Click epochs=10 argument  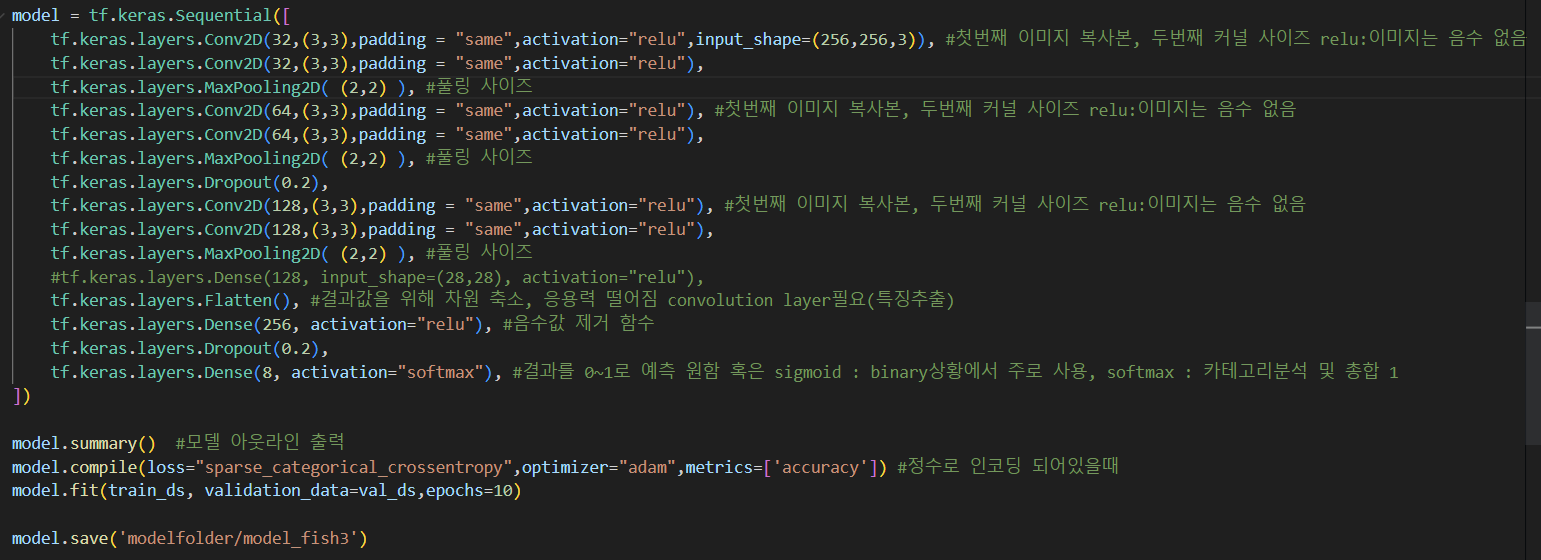tap(467, 491)
